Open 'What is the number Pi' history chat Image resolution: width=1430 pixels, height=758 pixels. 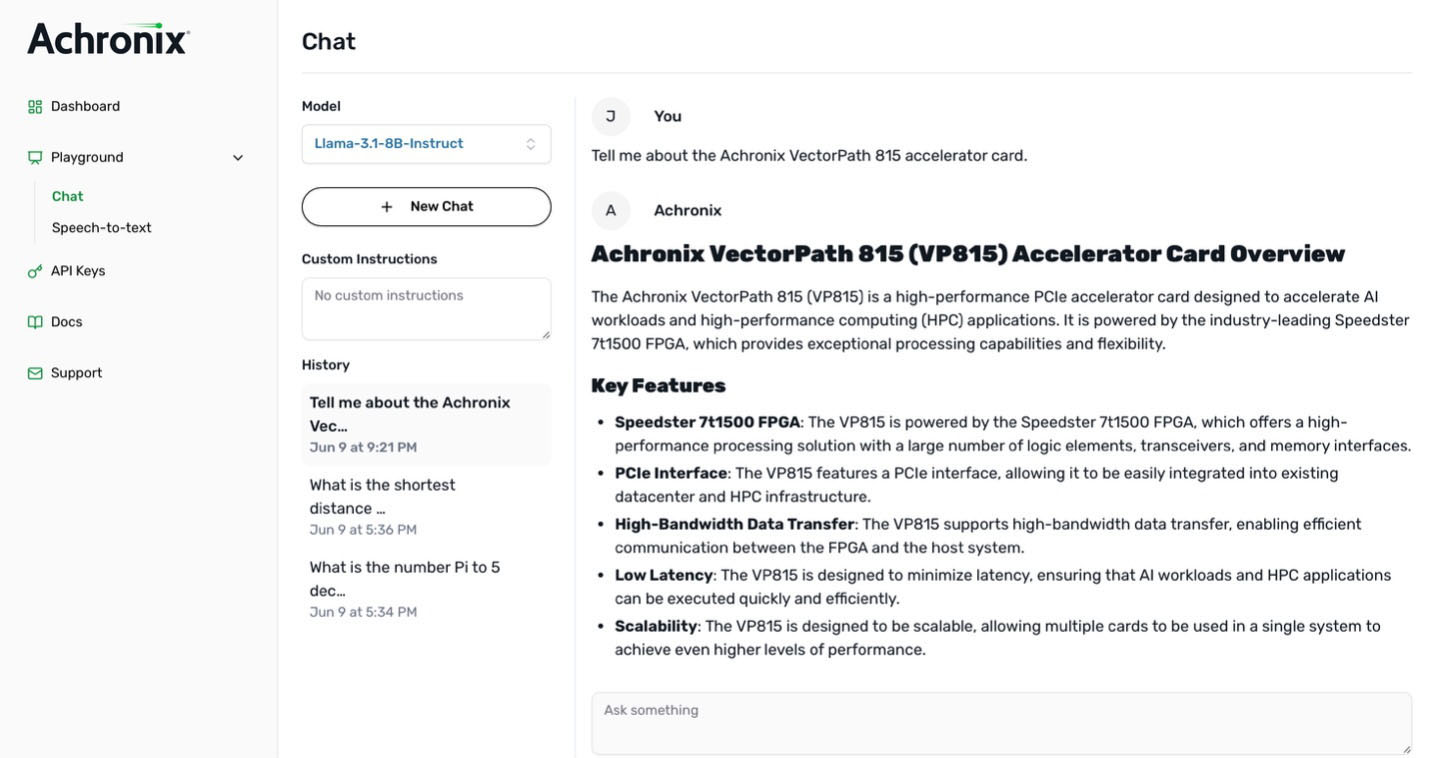pyautogui.click(x=426, y=589)
